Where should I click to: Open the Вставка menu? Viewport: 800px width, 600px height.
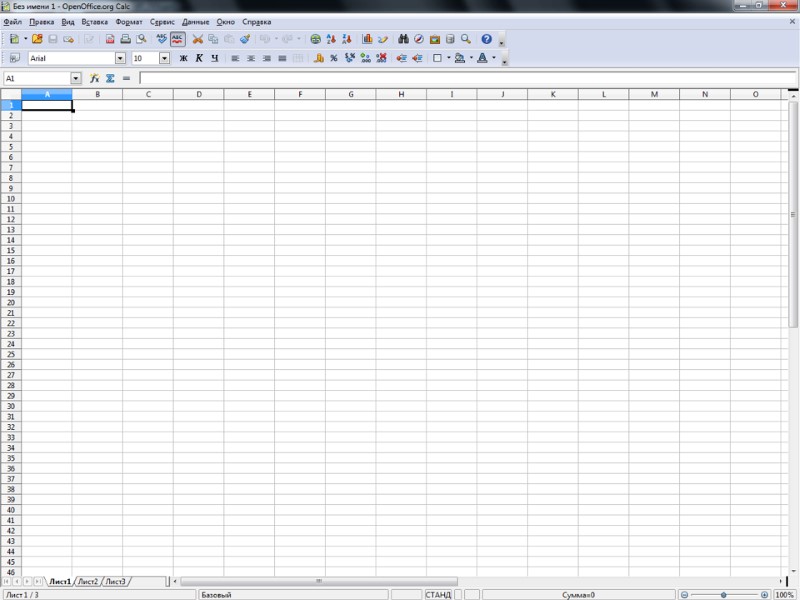(x=94, y=22)
